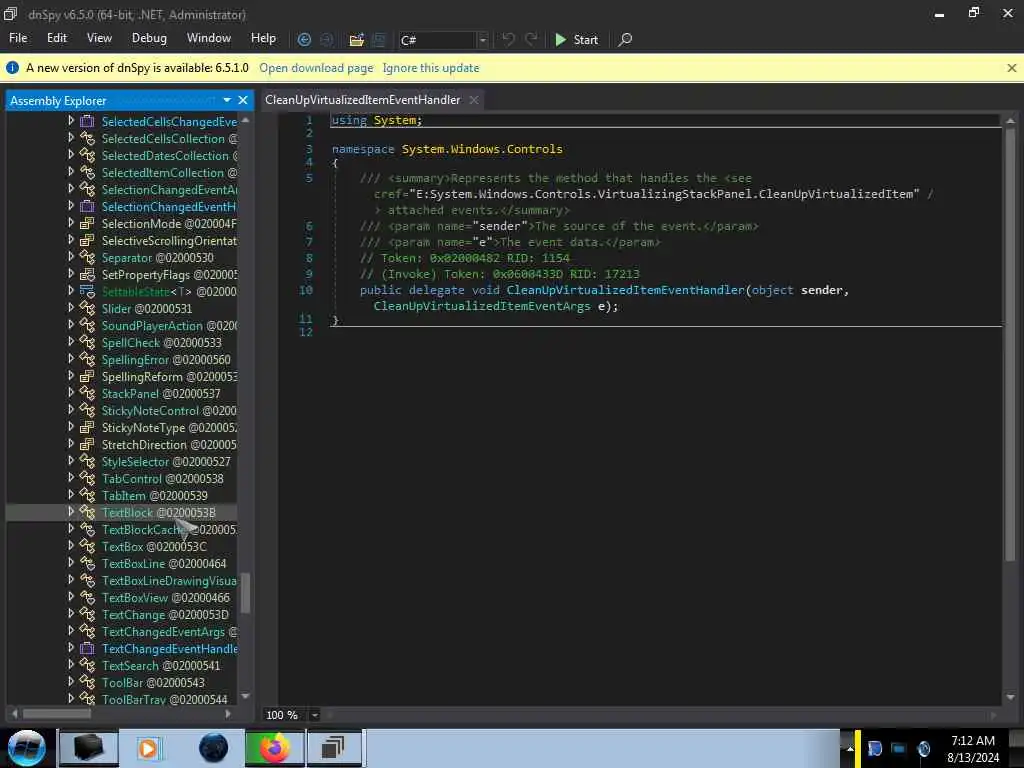1024x768 pixels.
Task: Expand the TextBlock tree node
Action: tap(71, 512)
